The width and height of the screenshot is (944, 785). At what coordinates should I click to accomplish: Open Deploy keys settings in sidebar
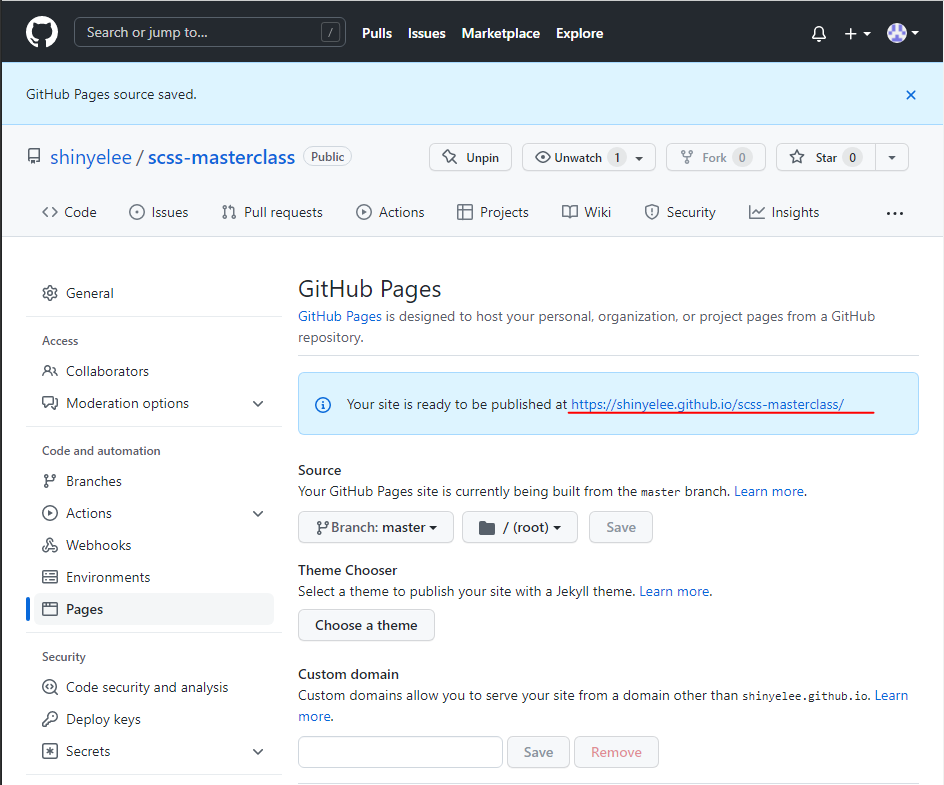pyautogui.click(x=154, y=719)
